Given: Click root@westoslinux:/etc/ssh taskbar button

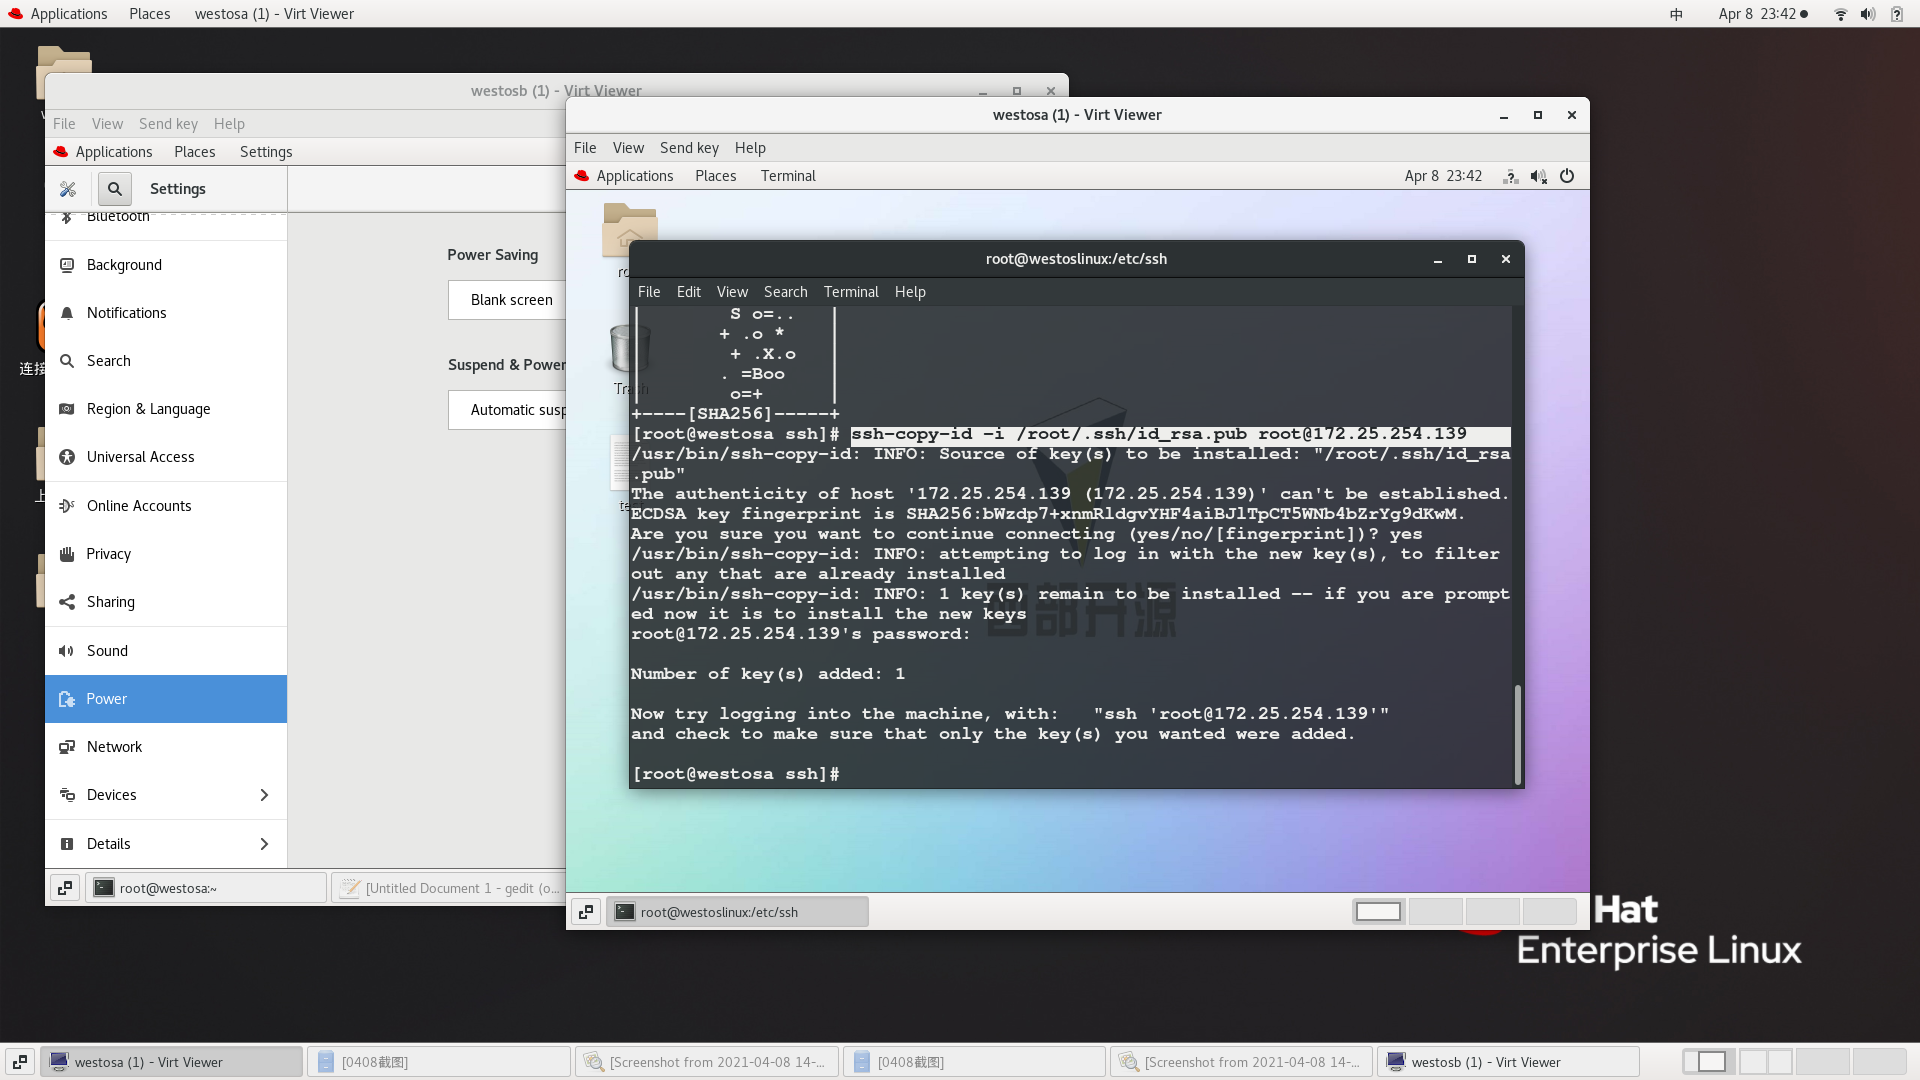Looking at the screenshot, I should (737, 912).
